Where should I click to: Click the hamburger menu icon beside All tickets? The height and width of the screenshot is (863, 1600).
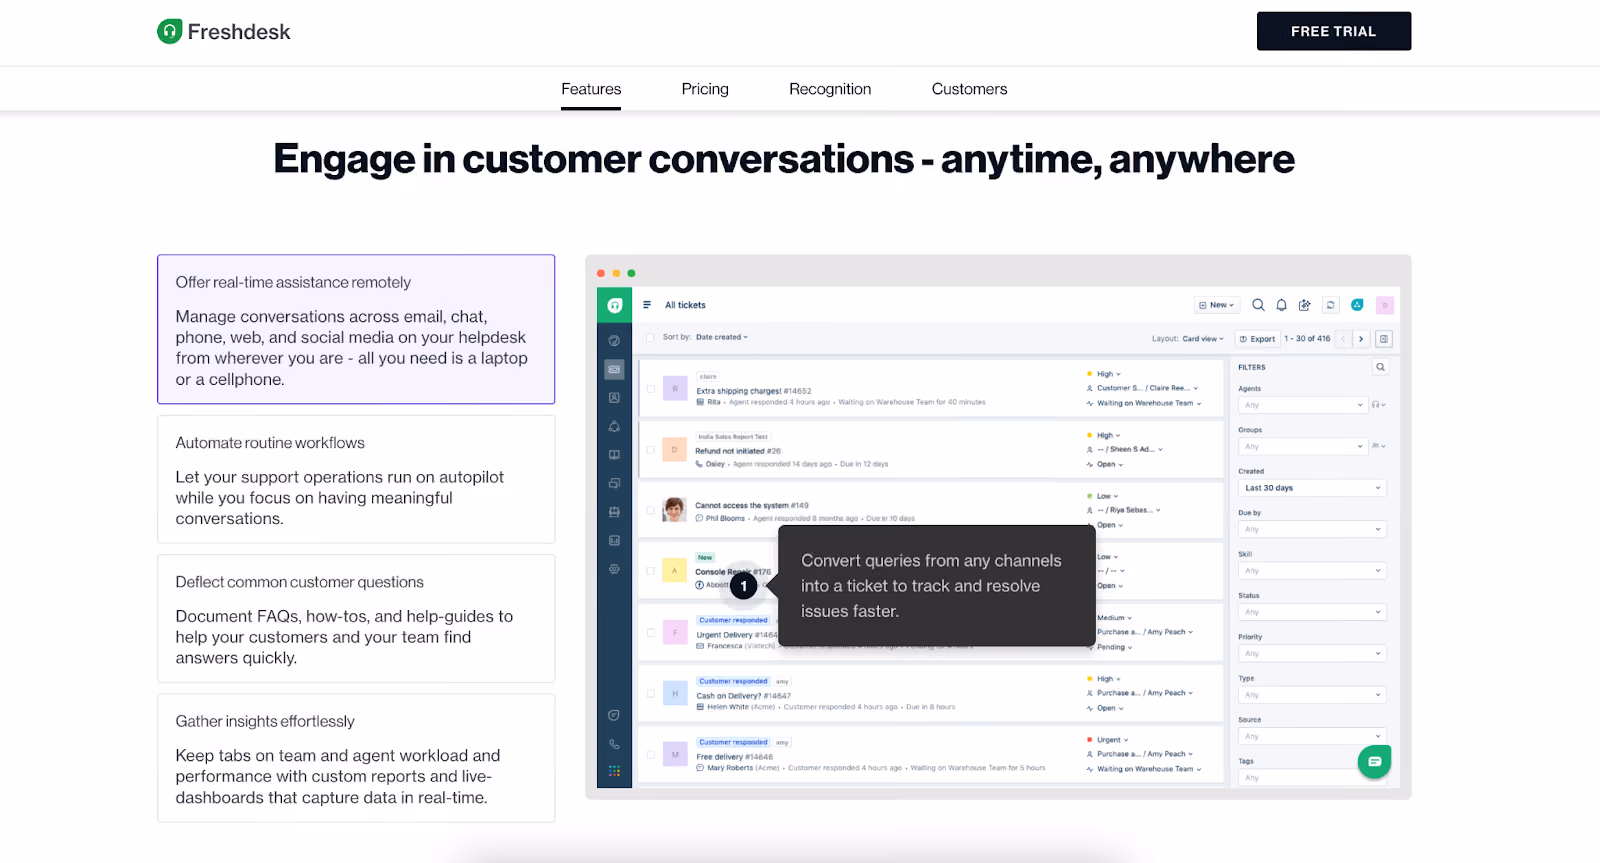[647, 305]
